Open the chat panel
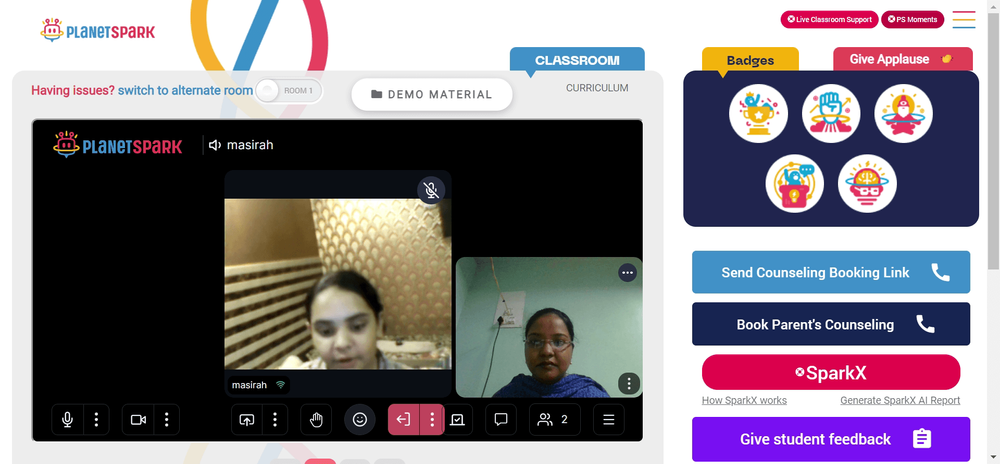The image size is (1000, 464). coord(501,419)
